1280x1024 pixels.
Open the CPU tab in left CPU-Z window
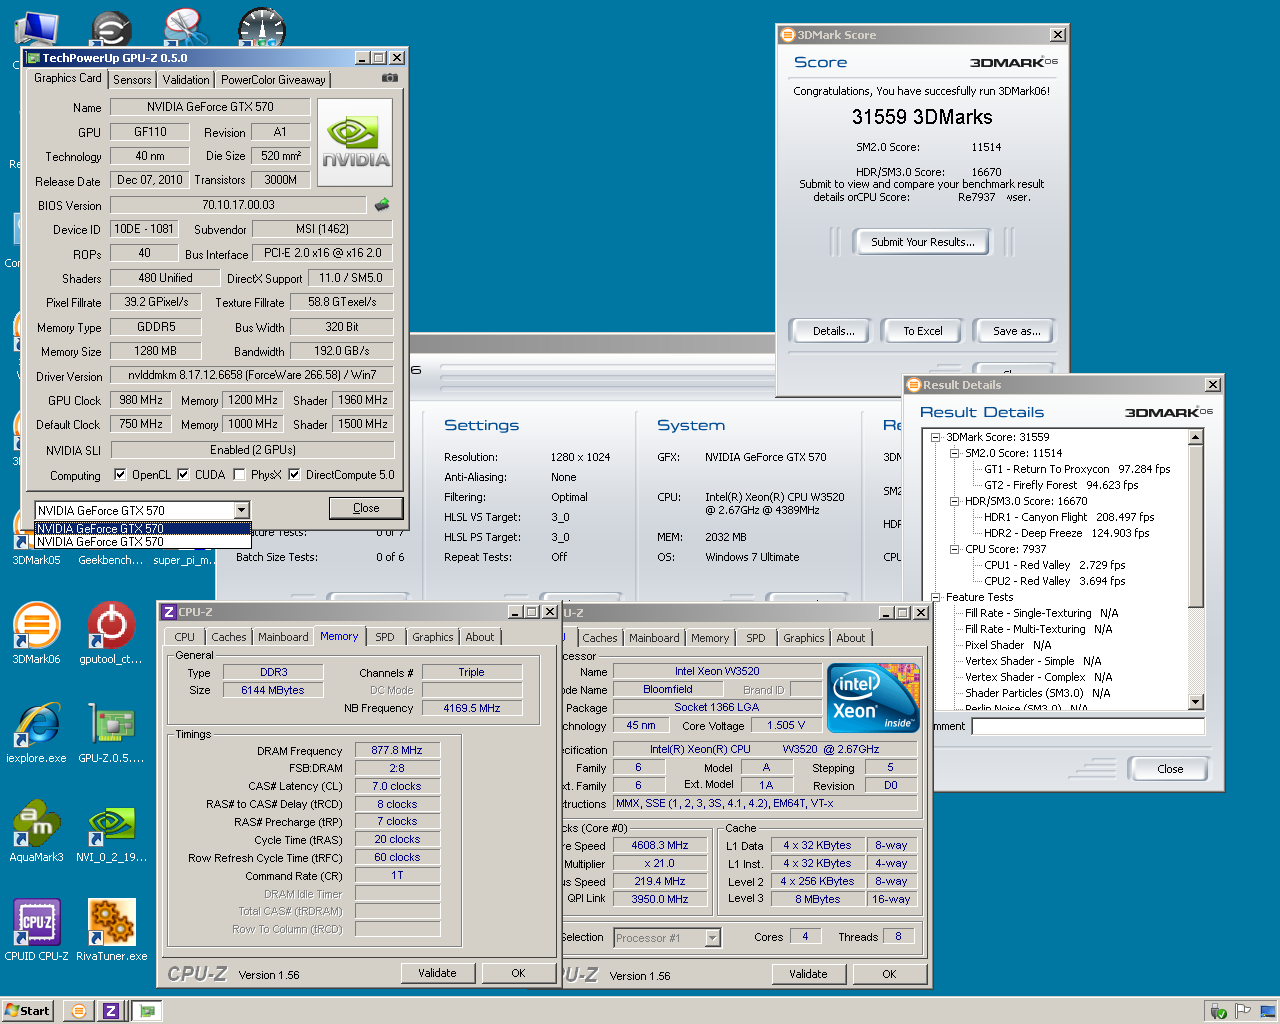185,637
